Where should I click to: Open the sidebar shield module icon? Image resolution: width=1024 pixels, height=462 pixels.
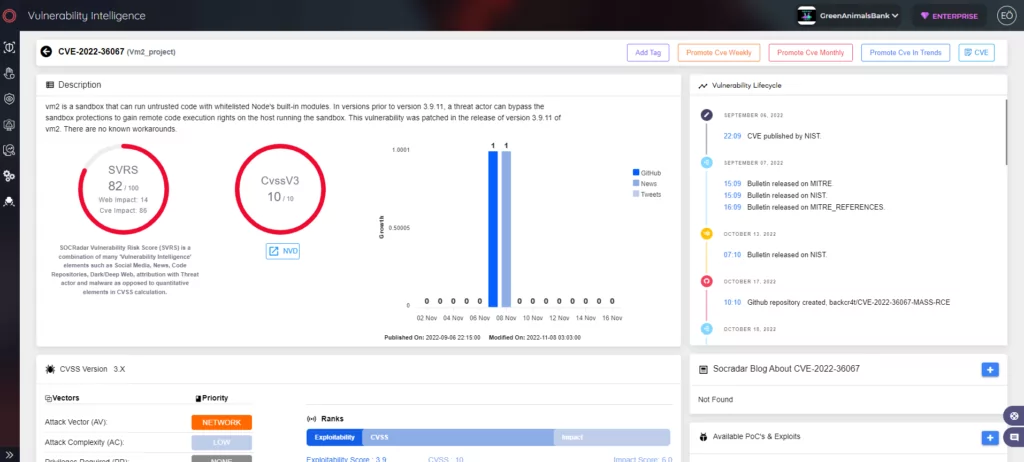click(x=9, y=99)
